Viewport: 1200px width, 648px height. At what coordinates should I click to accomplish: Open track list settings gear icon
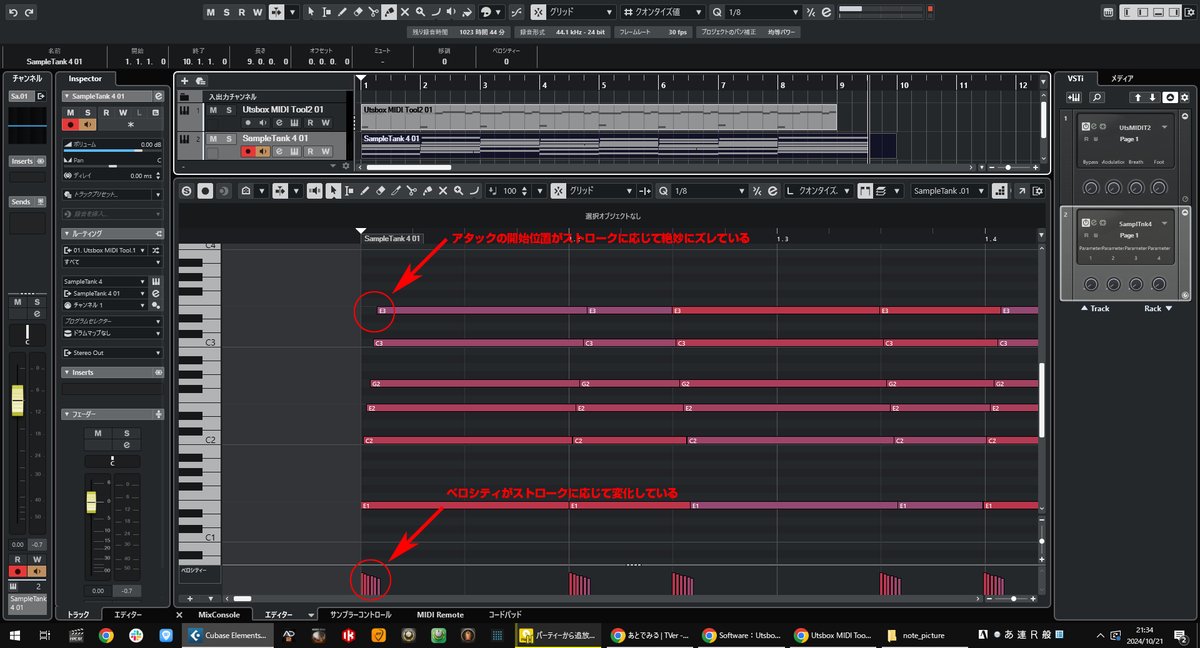click(x=346, y=166)
